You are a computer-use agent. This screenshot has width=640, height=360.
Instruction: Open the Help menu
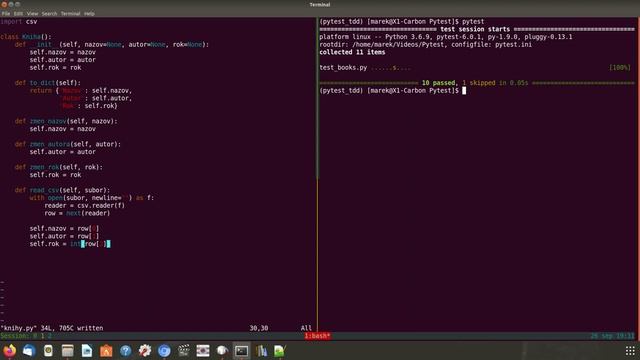(89, 13)
